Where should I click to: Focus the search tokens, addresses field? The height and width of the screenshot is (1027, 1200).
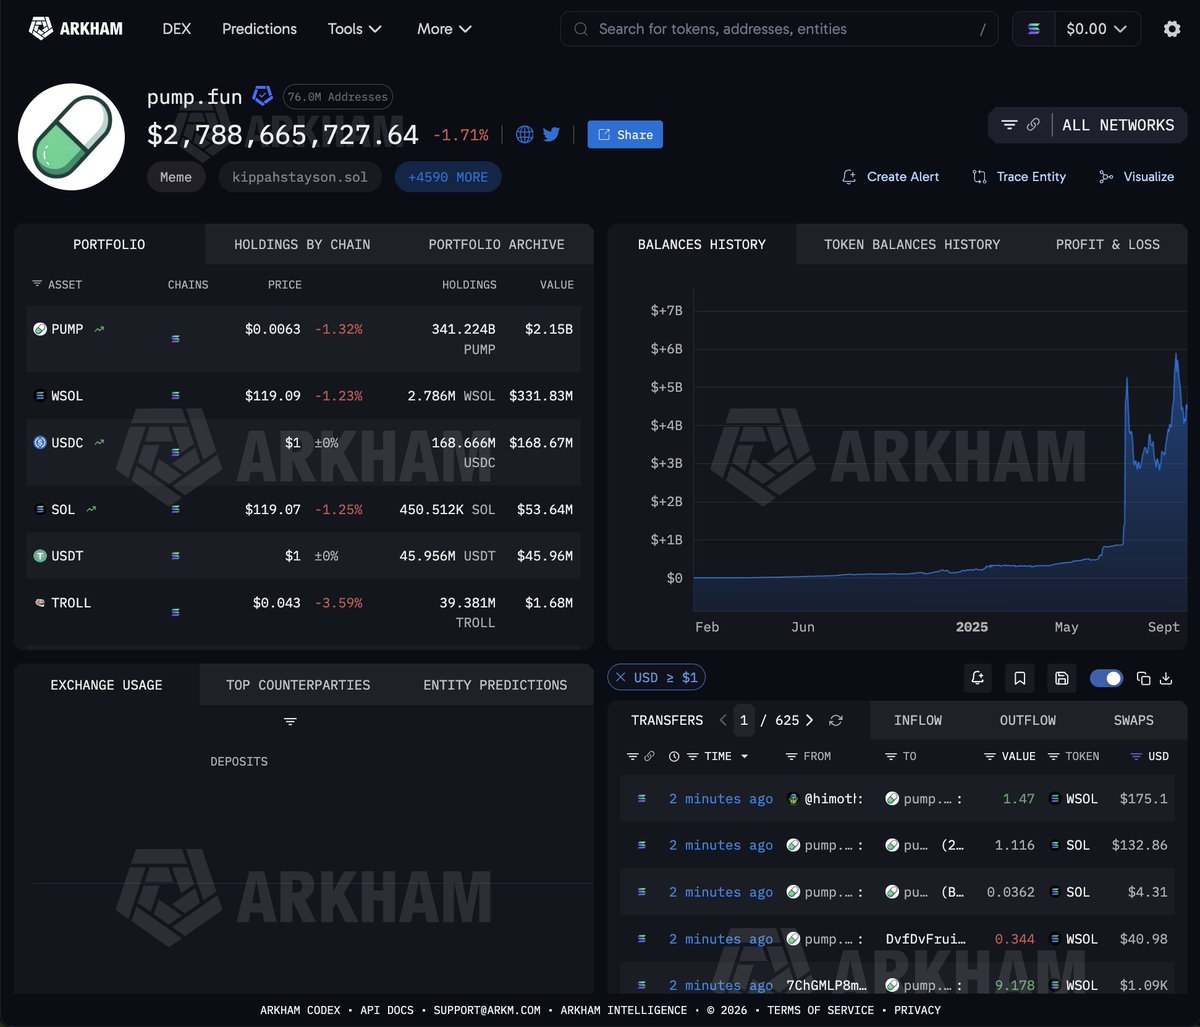779,29
